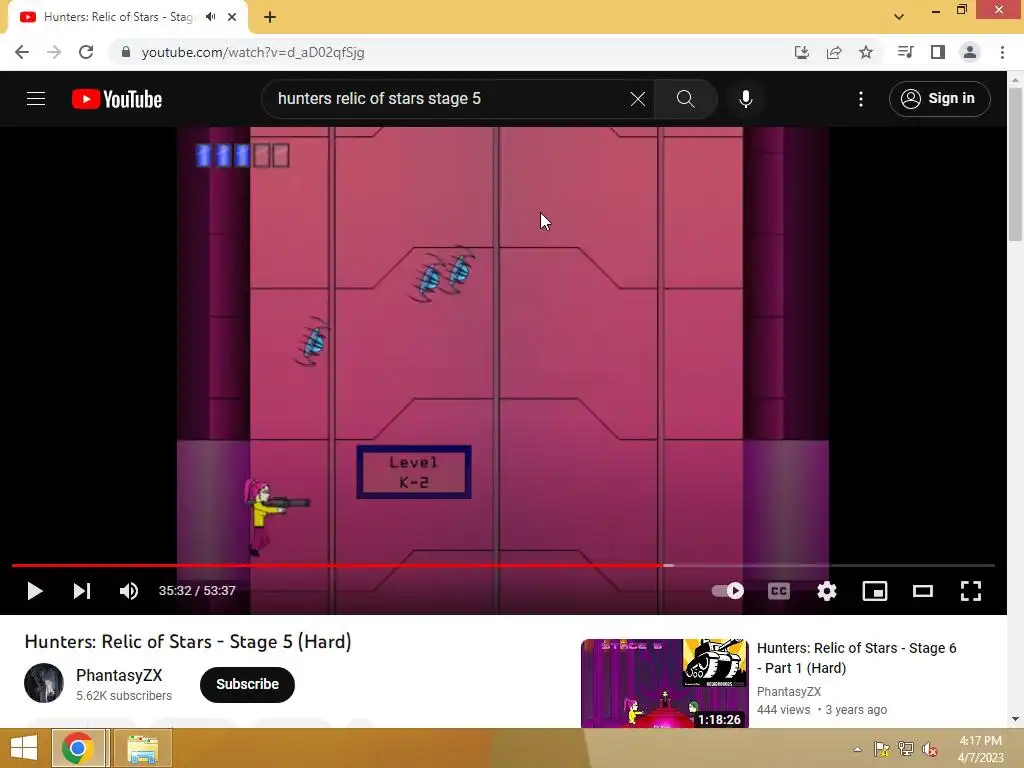The width and height of the screenshot is (1024, 768).
Task: Click the Sign in button
Action: pyautogui.click(x=939, y=99)
